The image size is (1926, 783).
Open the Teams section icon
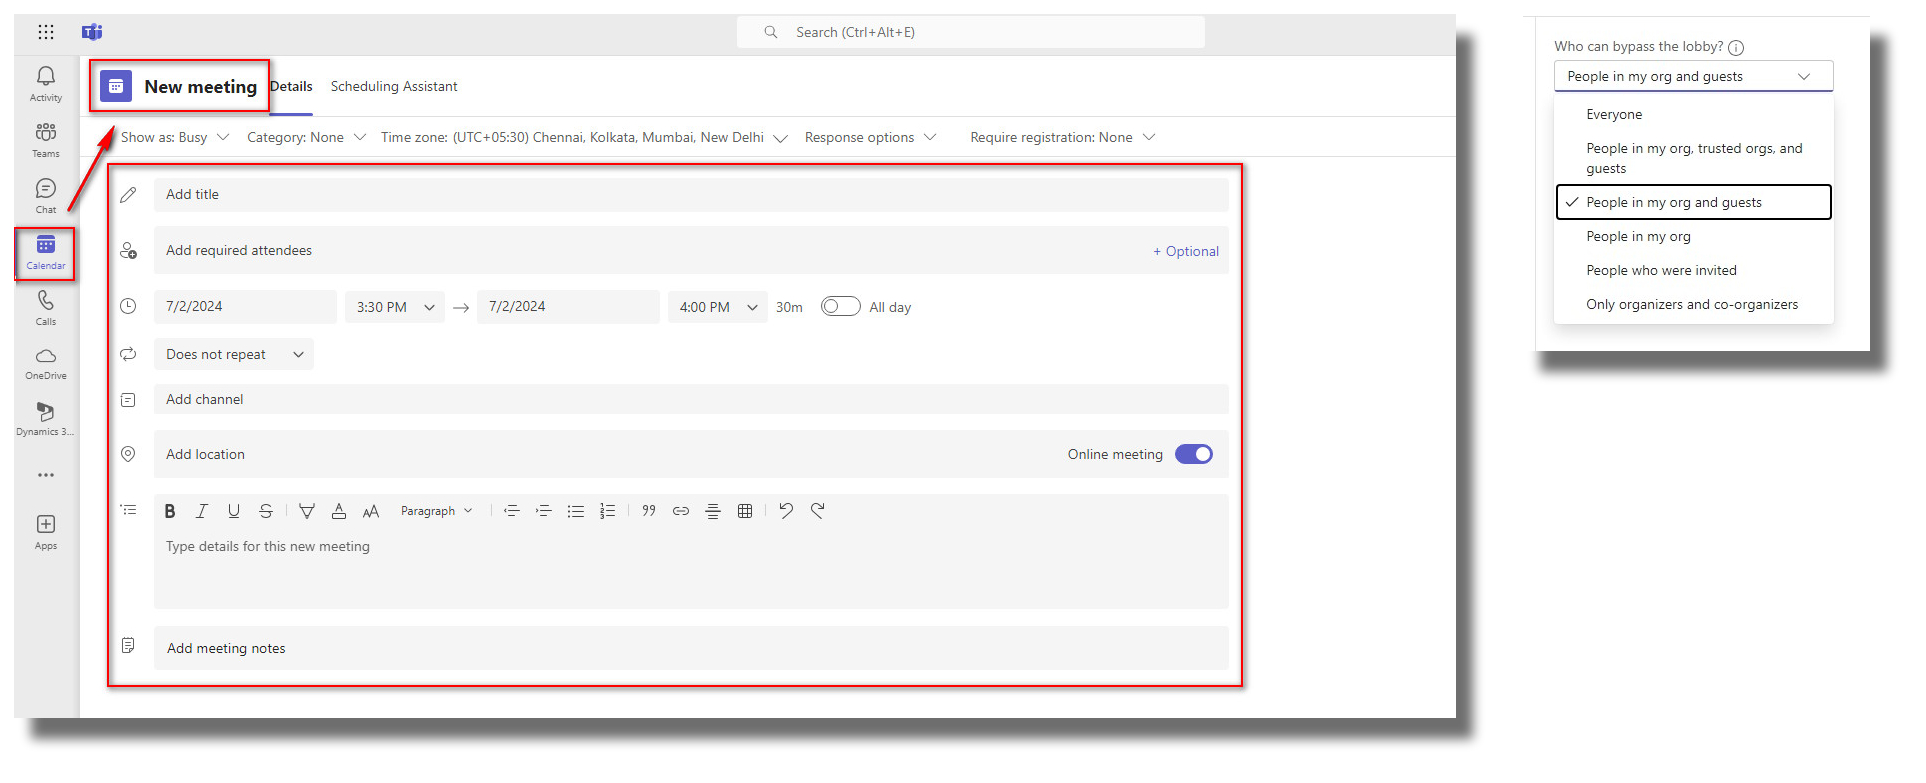(46, 140)
